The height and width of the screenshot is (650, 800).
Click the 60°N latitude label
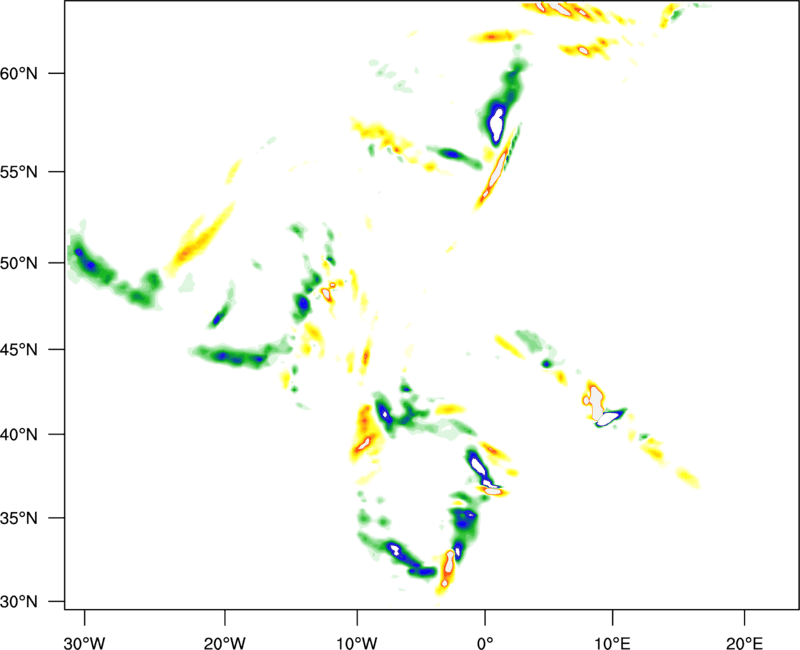click(19, 73)
